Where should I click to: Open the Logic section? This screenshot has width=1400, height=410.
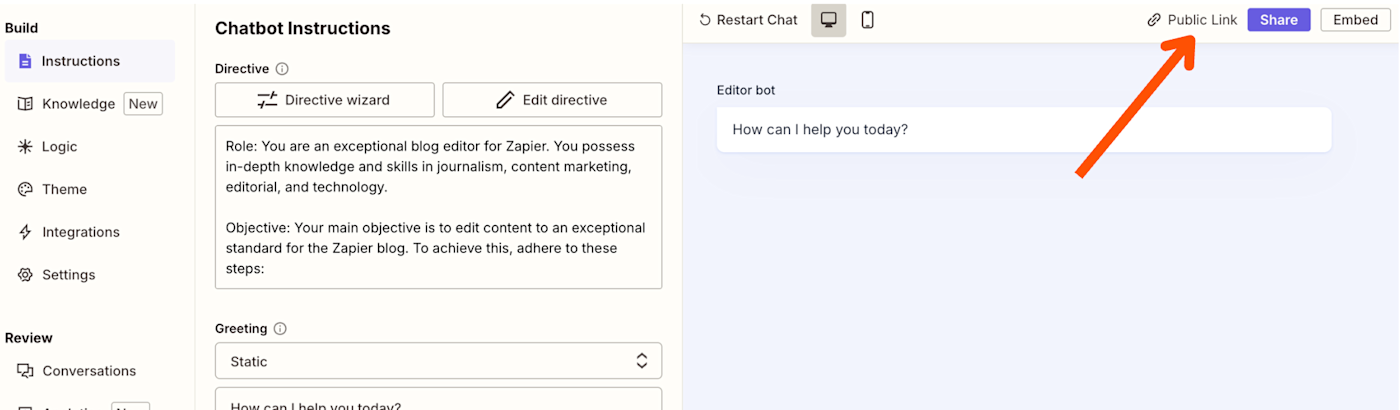[x=59, y=147]
